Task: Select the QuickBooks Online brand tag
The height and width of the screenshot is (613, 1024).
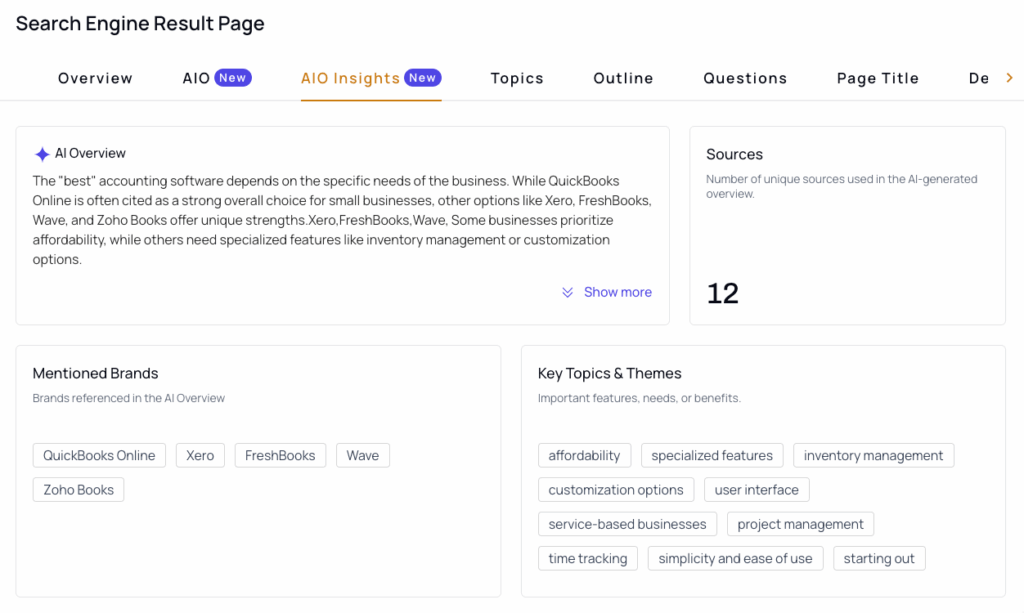Action: 99,455
